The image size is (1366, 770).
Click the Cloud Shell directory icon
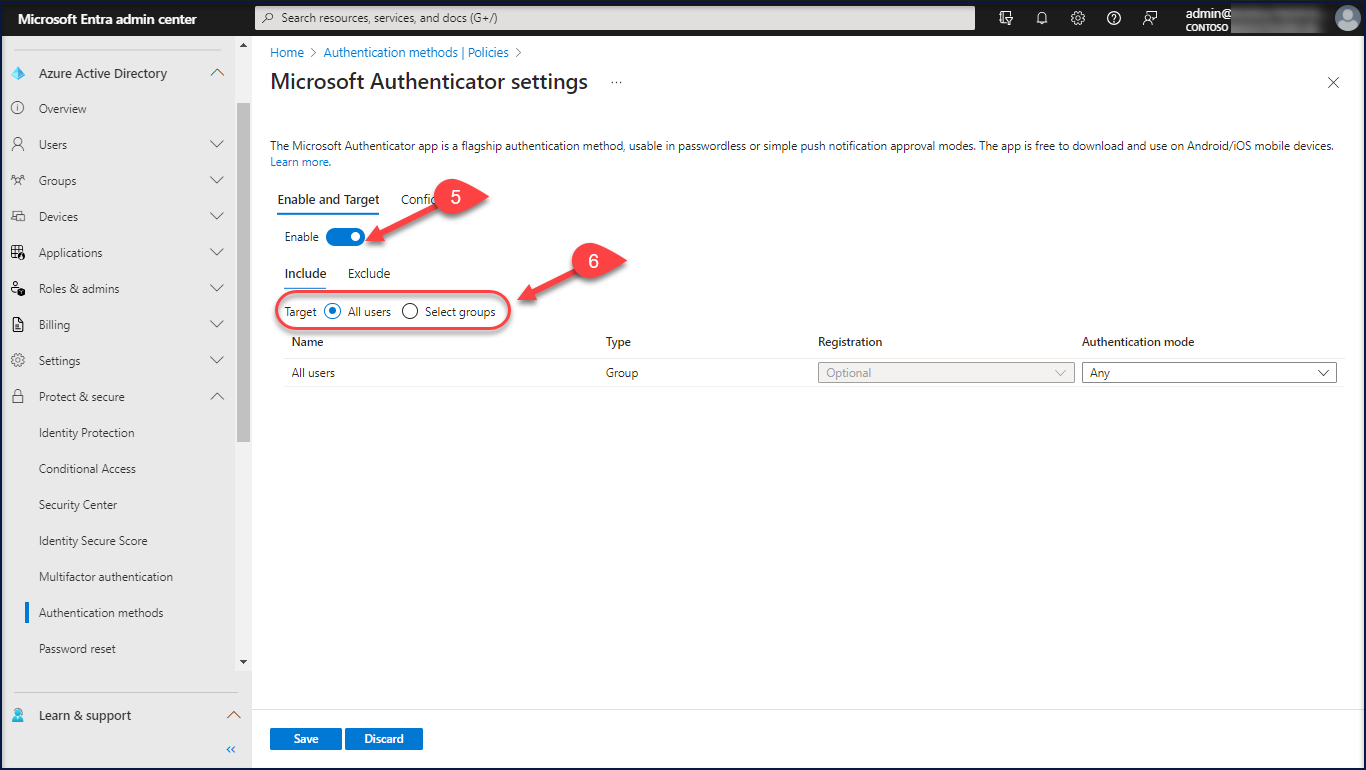point(1006,18)
